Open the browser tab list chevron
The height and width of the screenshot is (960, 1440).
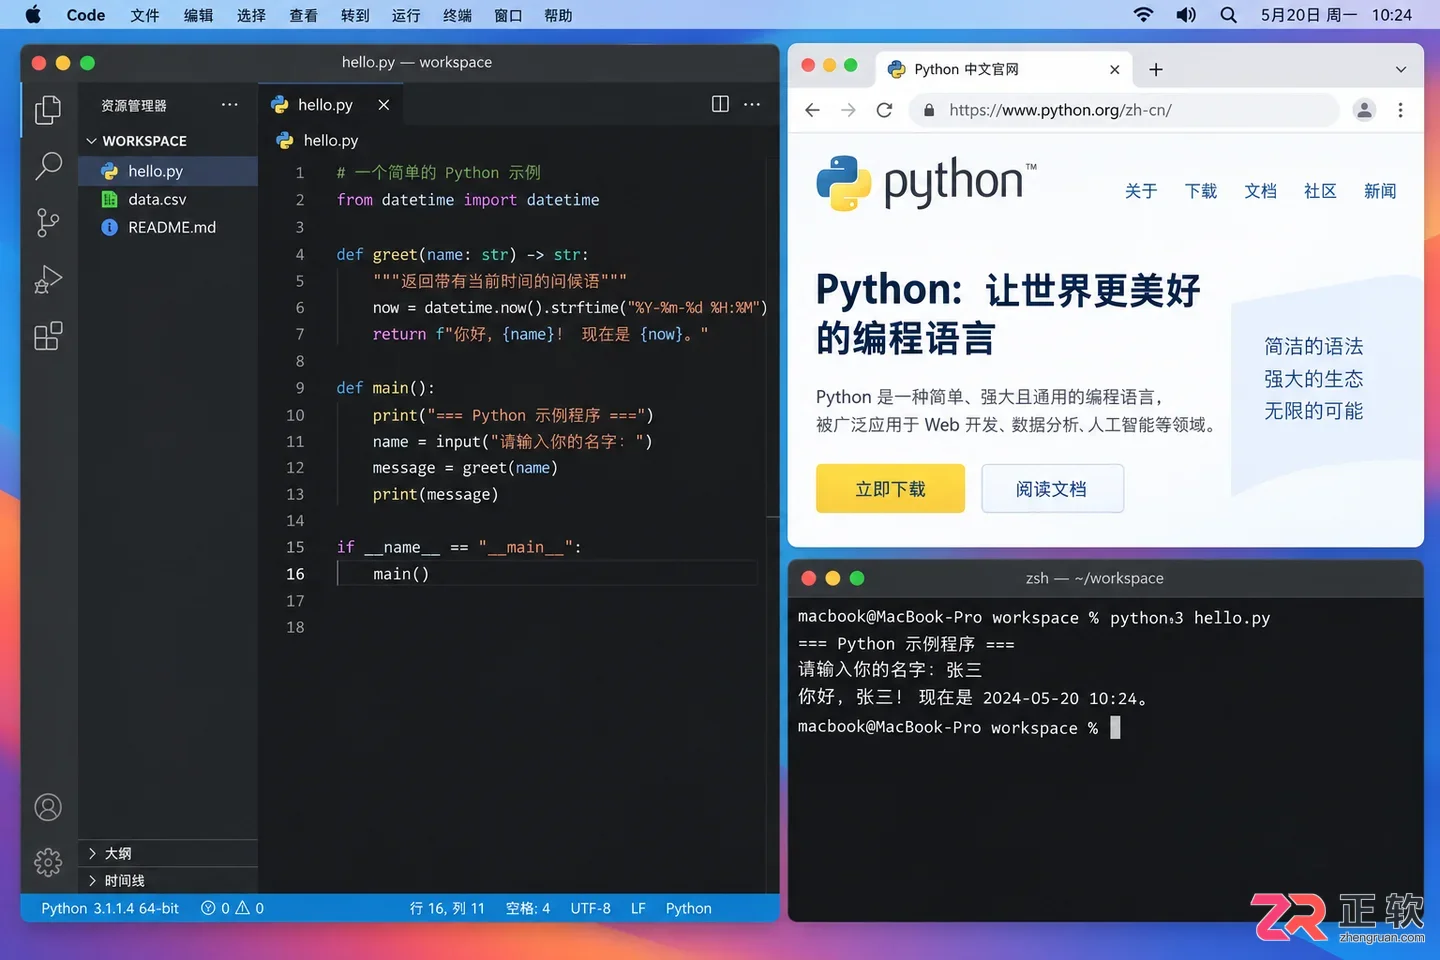point(1401,69)
